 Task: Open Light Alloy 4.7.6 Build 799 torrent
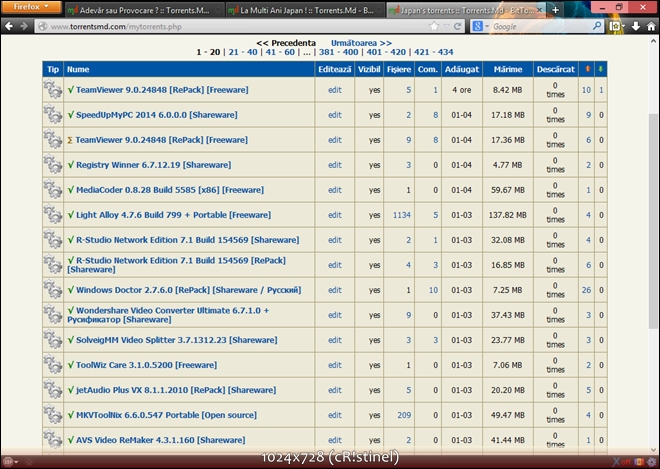(173, 215)
